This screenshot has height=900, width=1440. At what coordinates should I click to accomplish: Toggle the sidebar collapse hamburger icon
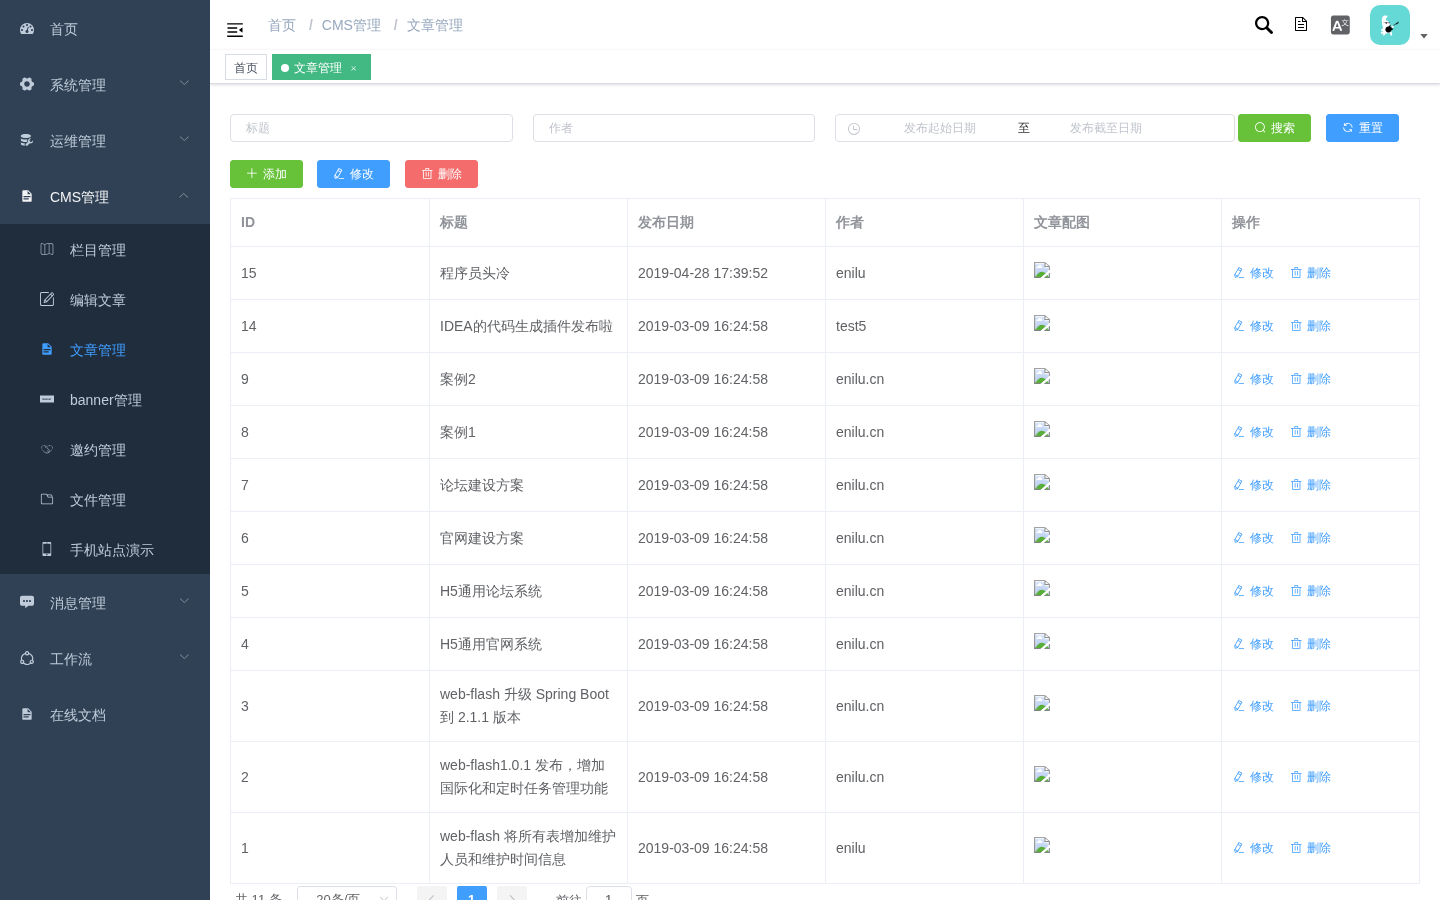(x=235, y=30)
